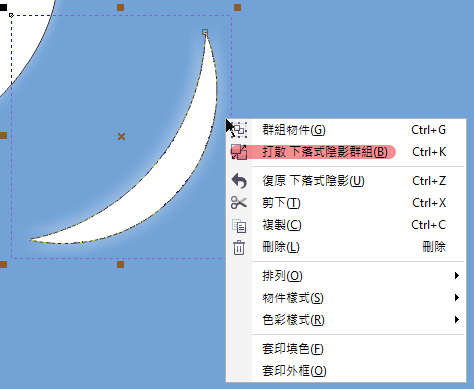
Task: Click the Ctrl+G shortcut text
Action: (429, 130)
